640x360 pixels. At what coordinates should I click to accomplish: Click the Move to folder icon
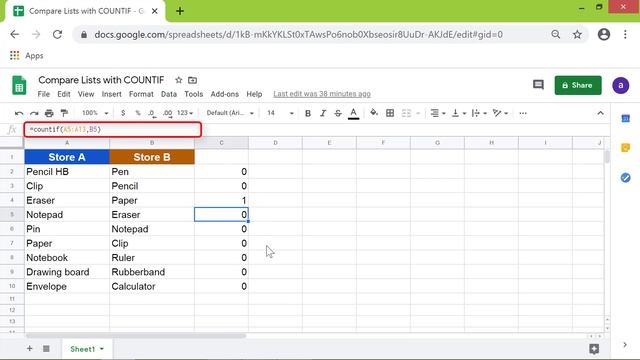[x=192, y=80]
